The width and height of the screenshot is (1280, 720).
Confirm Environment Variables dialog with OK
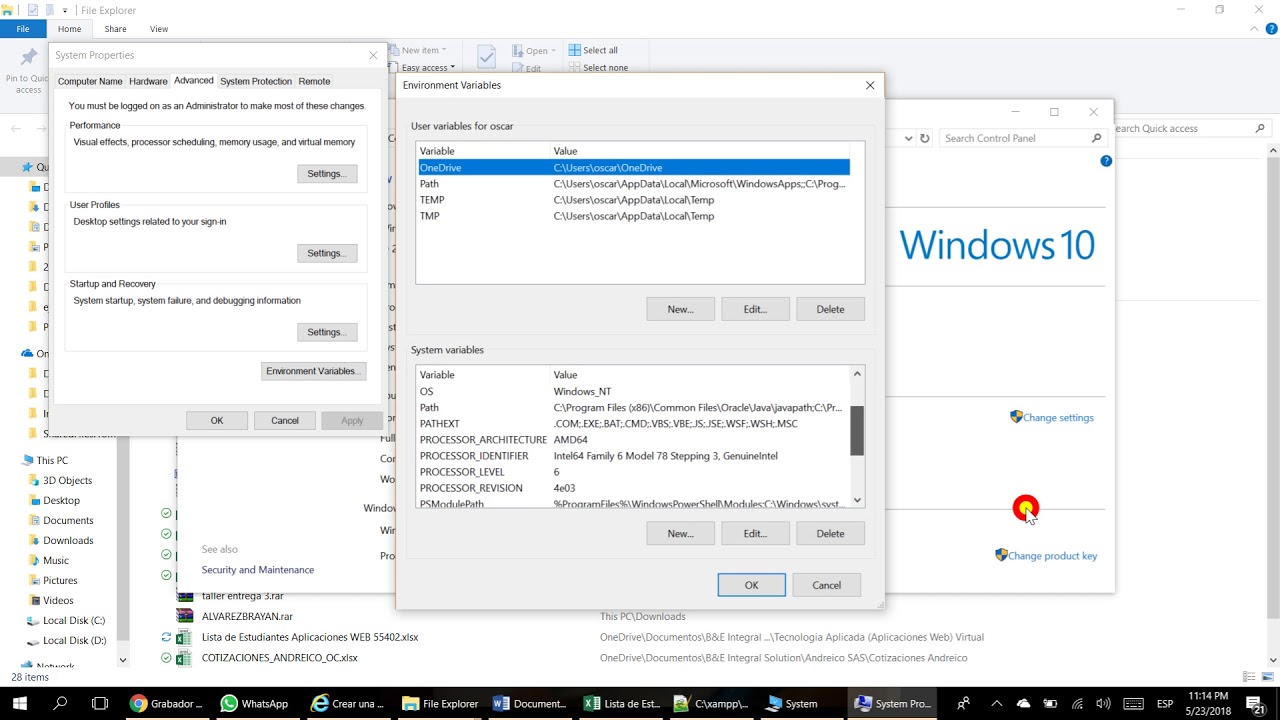pos(752,585)
